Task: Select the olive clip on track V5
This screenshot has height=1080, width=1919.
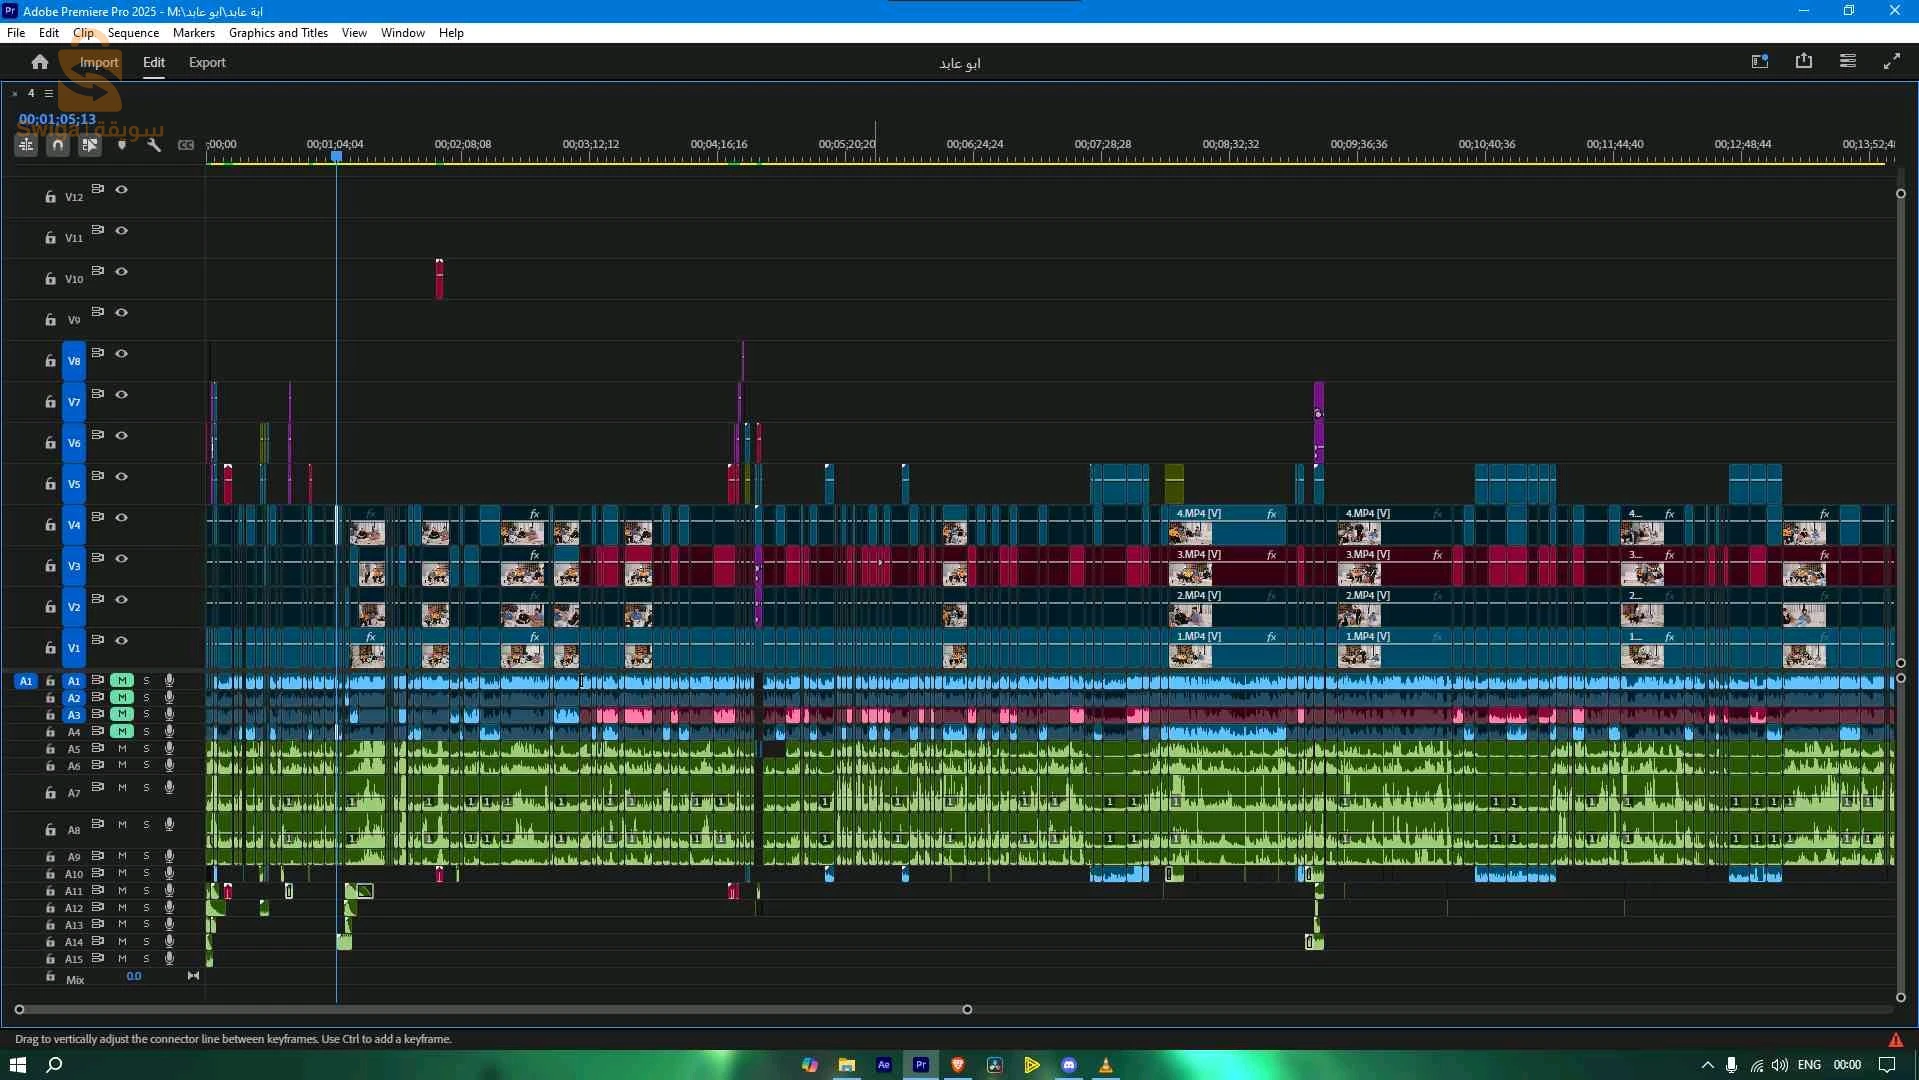Action: pos(1174,484)
